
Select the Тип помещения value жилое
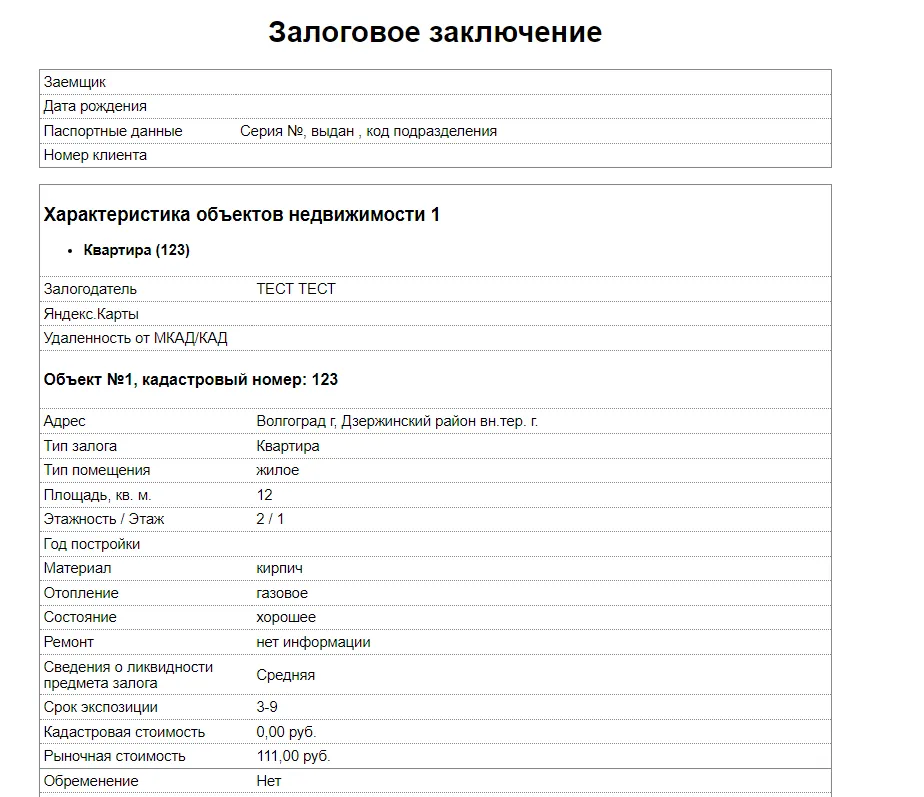coord(277,470)
